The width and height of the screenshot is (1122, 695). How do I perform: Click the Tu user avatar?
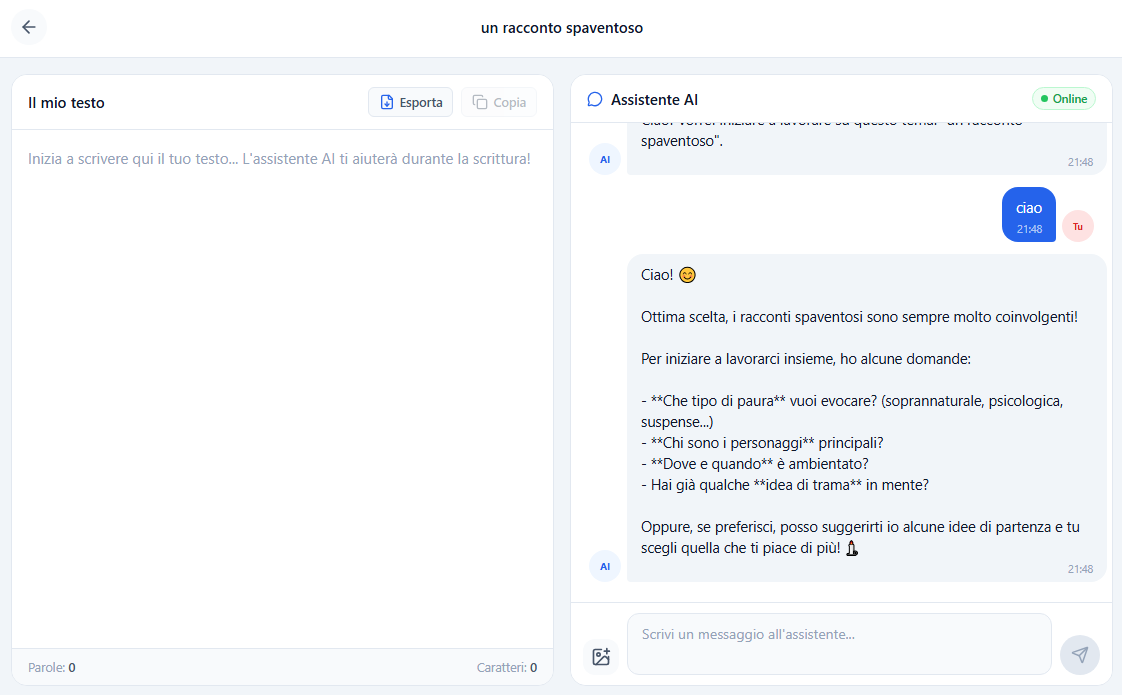tap(1078, 226)
